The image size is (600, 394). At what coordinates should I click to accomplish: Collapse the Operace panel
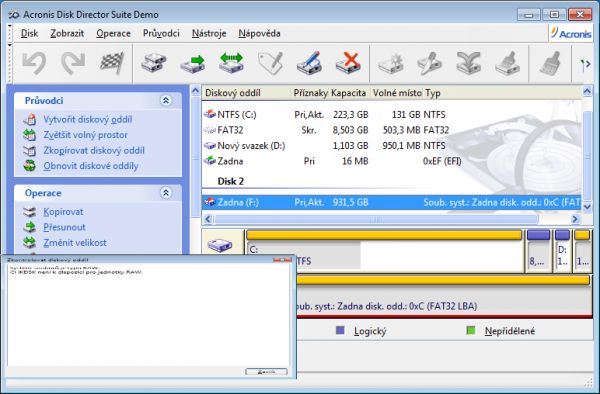166,193
